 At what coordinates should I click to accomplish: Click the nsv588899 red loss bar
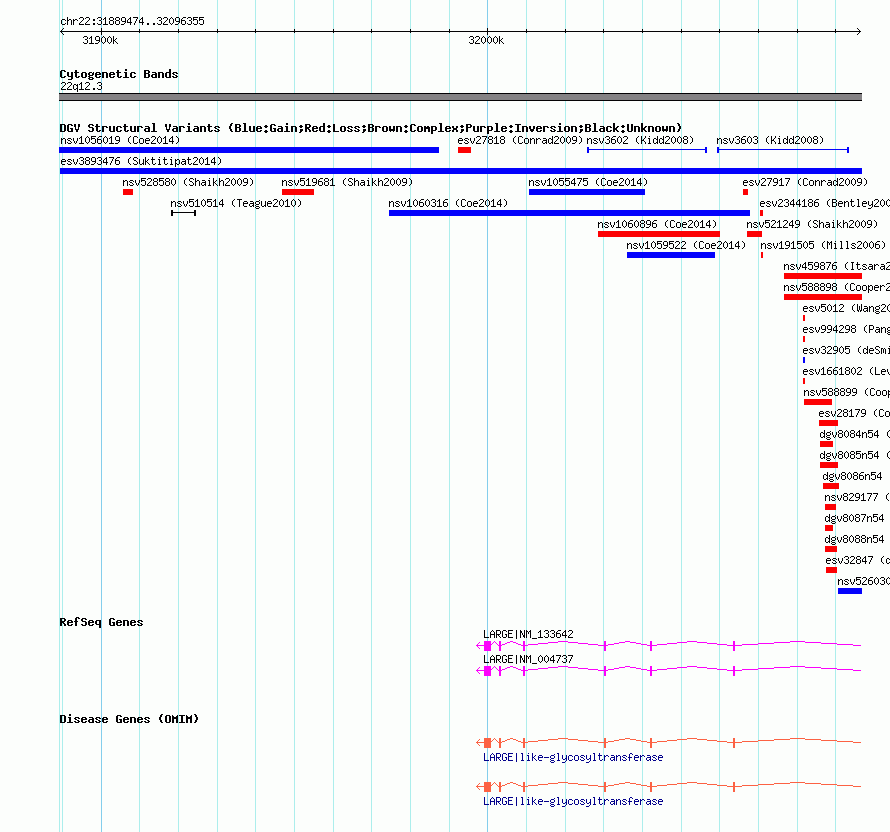(818, 402)
